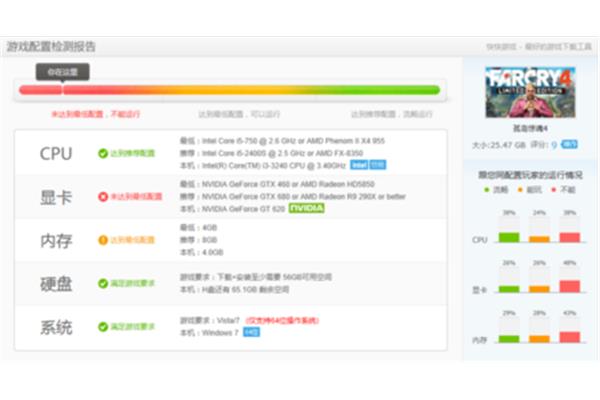
Task: Click the 8GB recommended memory line
Action: (x=198, y=240)
